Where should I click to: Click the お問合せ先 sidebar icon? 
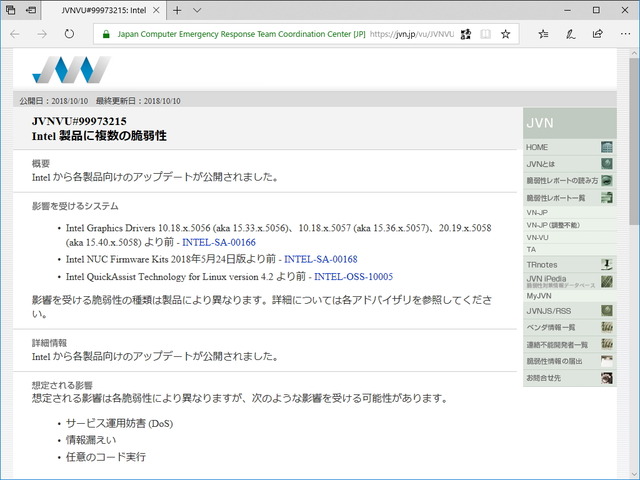[x=607, y=378]
